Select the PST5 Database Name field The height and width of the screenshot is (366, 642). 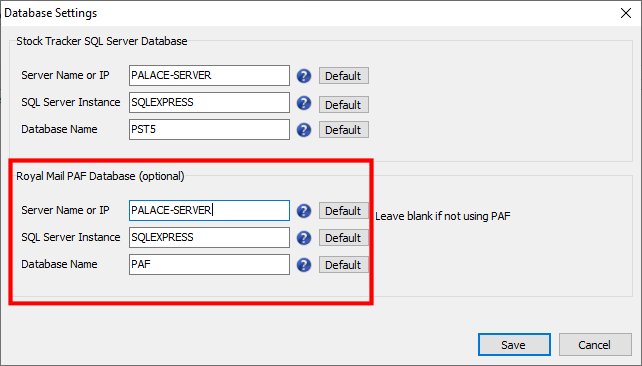[x=209, y=129]
